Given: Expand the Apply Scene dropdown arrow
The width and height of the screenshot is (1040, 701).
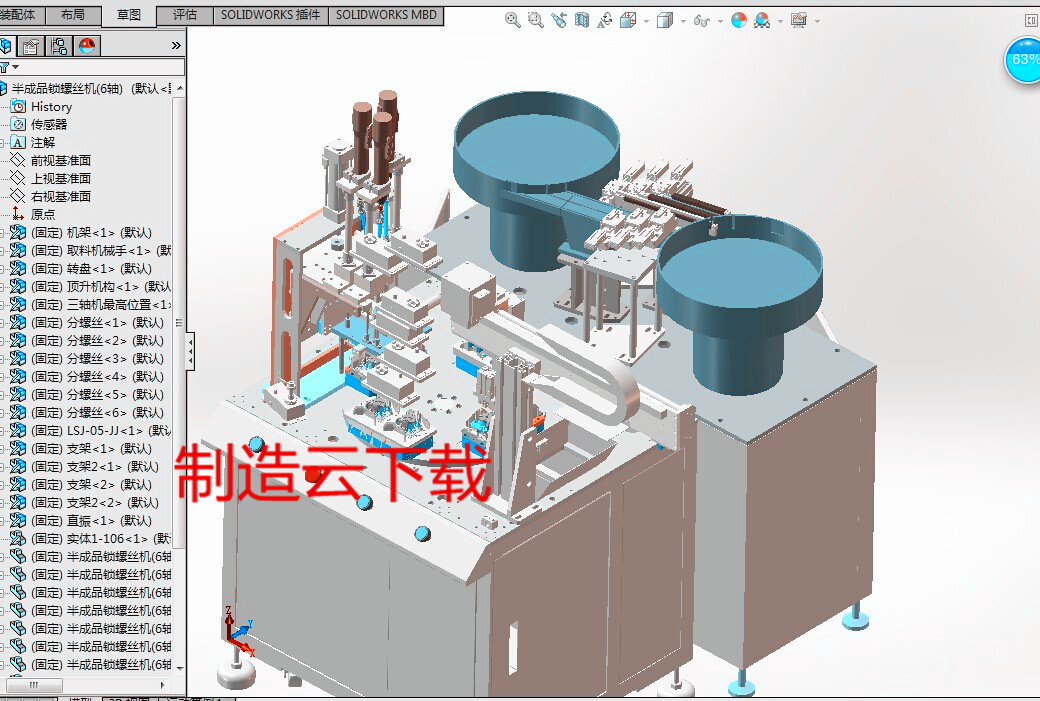Looking at the screenshot, I should pyautogui.click(x=780, y=19).
